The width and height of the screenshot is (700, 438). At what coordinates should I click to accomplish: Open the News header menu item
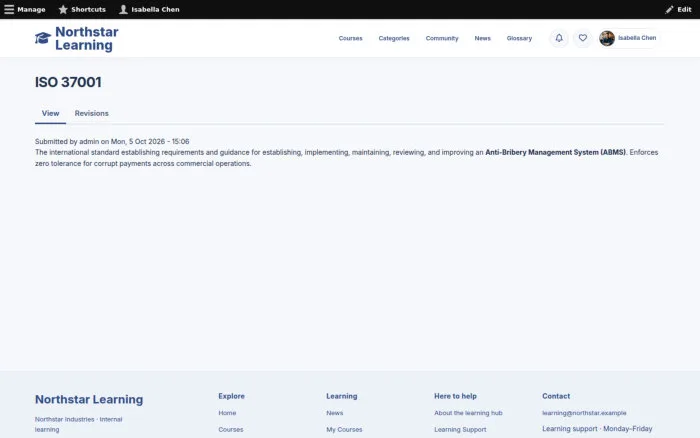pyautogui.click(x=483, y=38)
